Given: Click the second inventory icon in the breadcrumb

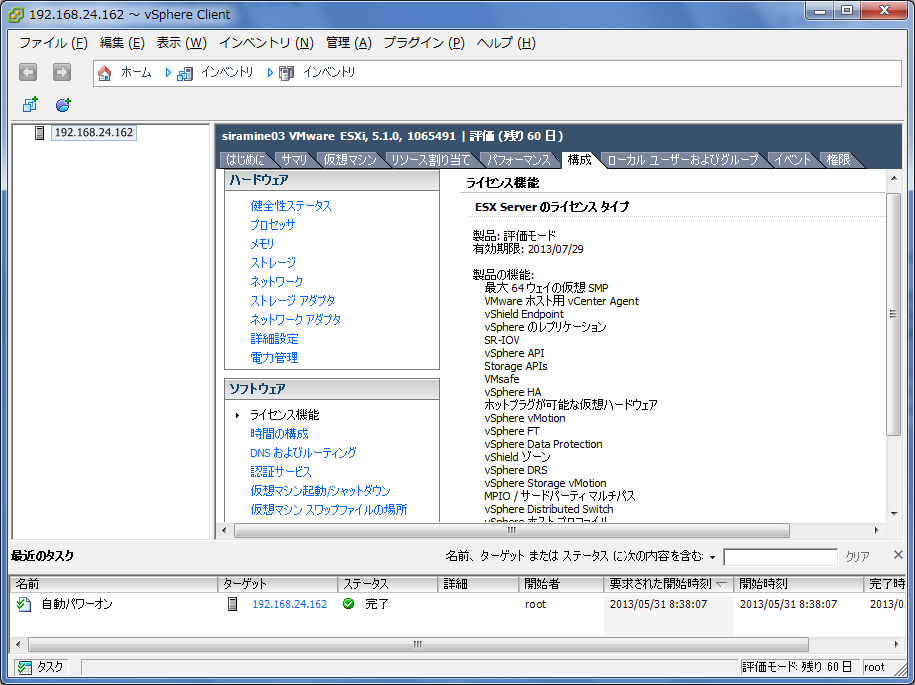Looking at the screenshot, I should [287, 74].
